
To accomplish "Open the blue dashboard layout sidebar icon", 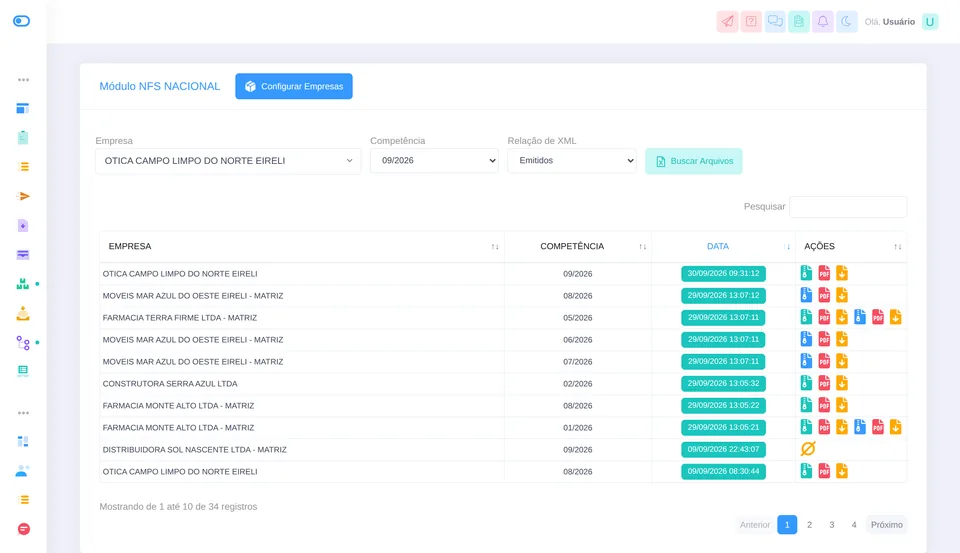I will pyautogui.click(x=23, y=108).
